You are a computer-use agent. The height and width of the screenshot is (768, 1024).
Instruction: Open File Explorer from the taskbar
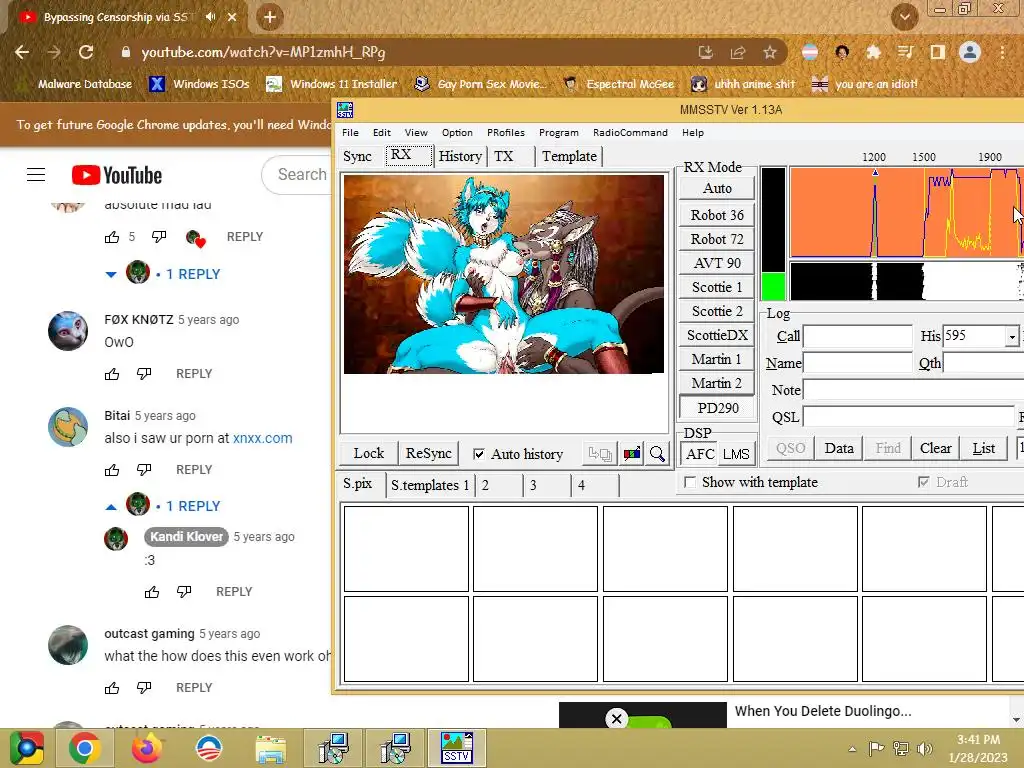point(270,748)
